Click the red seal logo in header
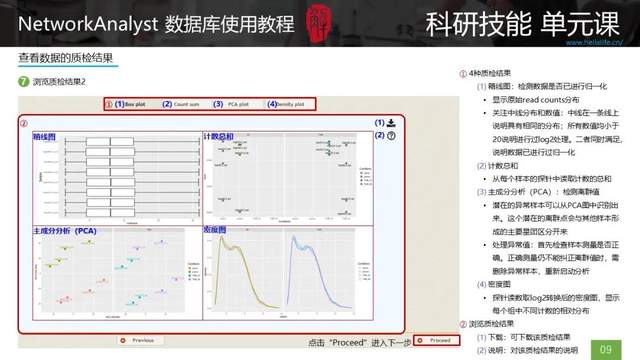This screenshot has height=360, width=640. 317,23
